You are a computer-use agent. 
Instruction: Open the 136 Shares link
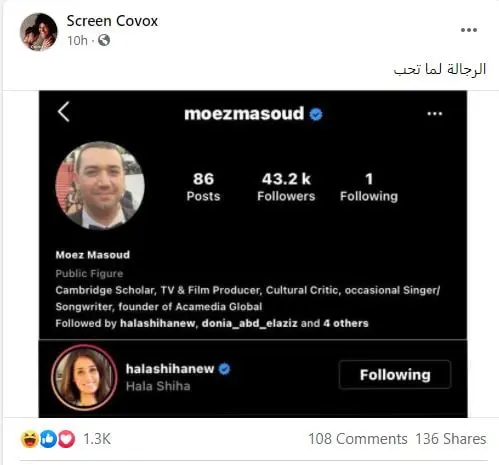pyautogui.click(x=451, y=439)
